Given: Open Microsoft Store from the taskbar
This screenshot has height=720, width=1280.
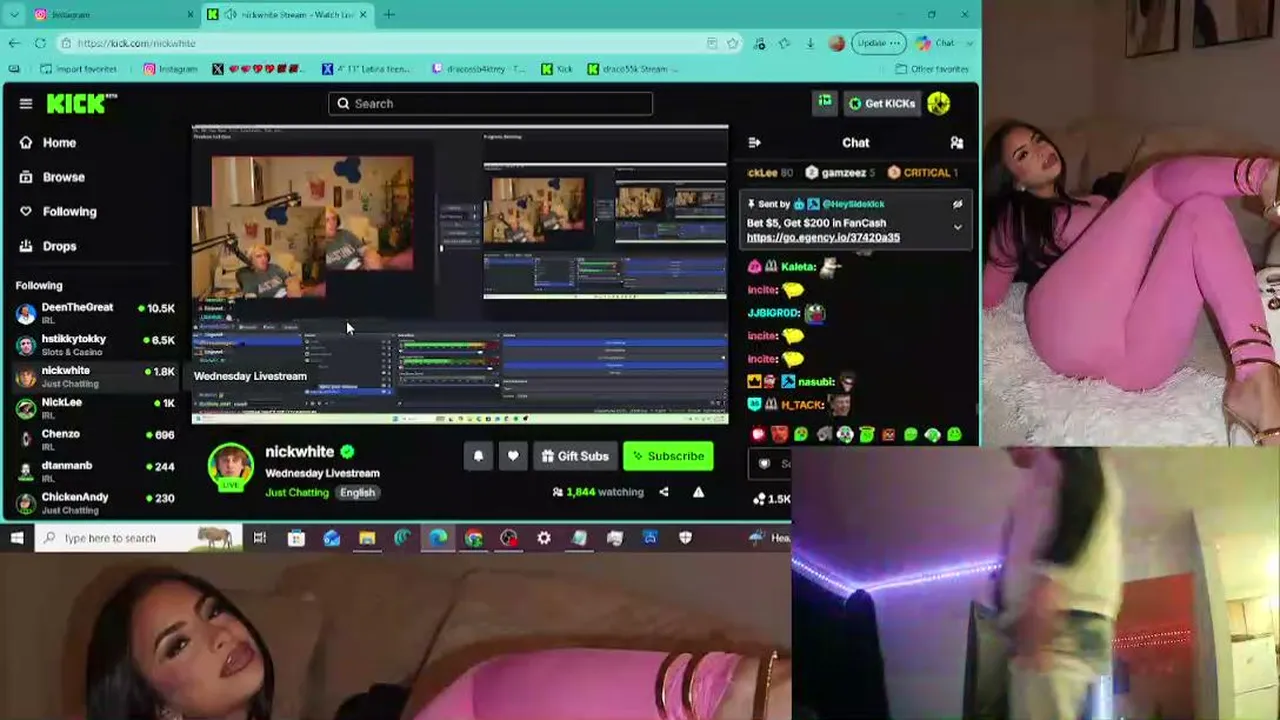Looking at the screenshot, I should [296, 538].
